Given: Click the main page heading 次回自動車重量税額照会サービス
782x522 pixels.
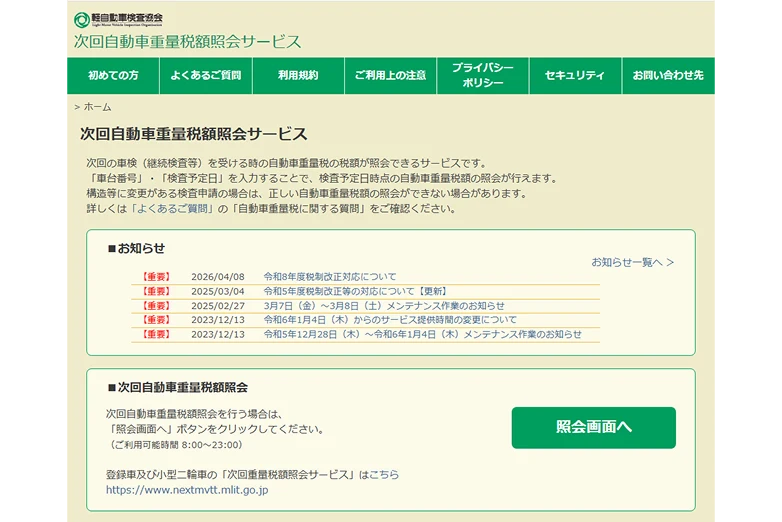Looking at the screenshot, I should click(194, 134).
